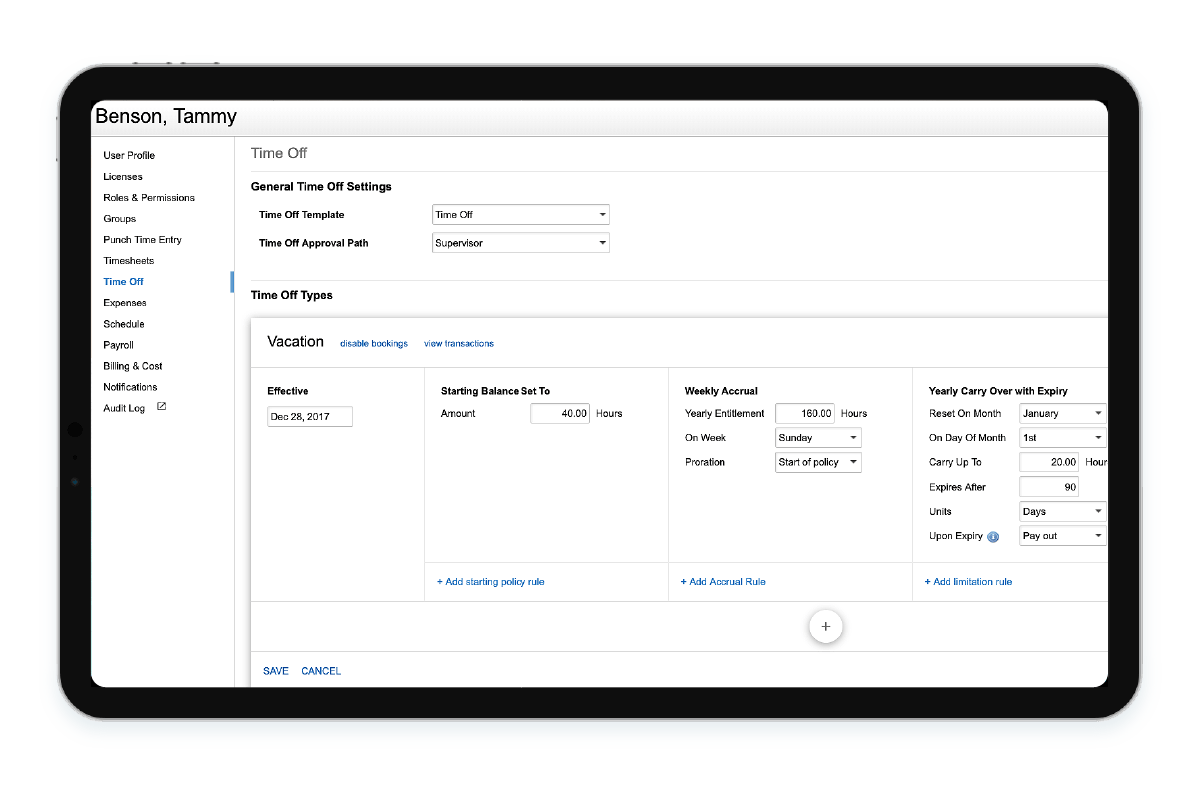Image resolution: width=1200 pixels, height=800 pixels.
Task: Click the Upon Expiry info icon
Action: pos(993,537)
